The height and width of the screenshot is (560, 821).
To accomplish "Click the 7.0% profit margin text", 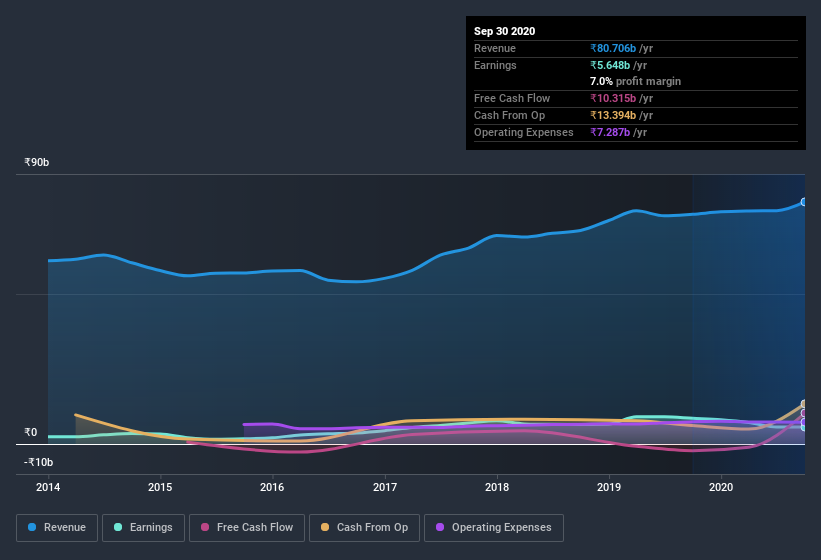I will (x=636, y=81).
